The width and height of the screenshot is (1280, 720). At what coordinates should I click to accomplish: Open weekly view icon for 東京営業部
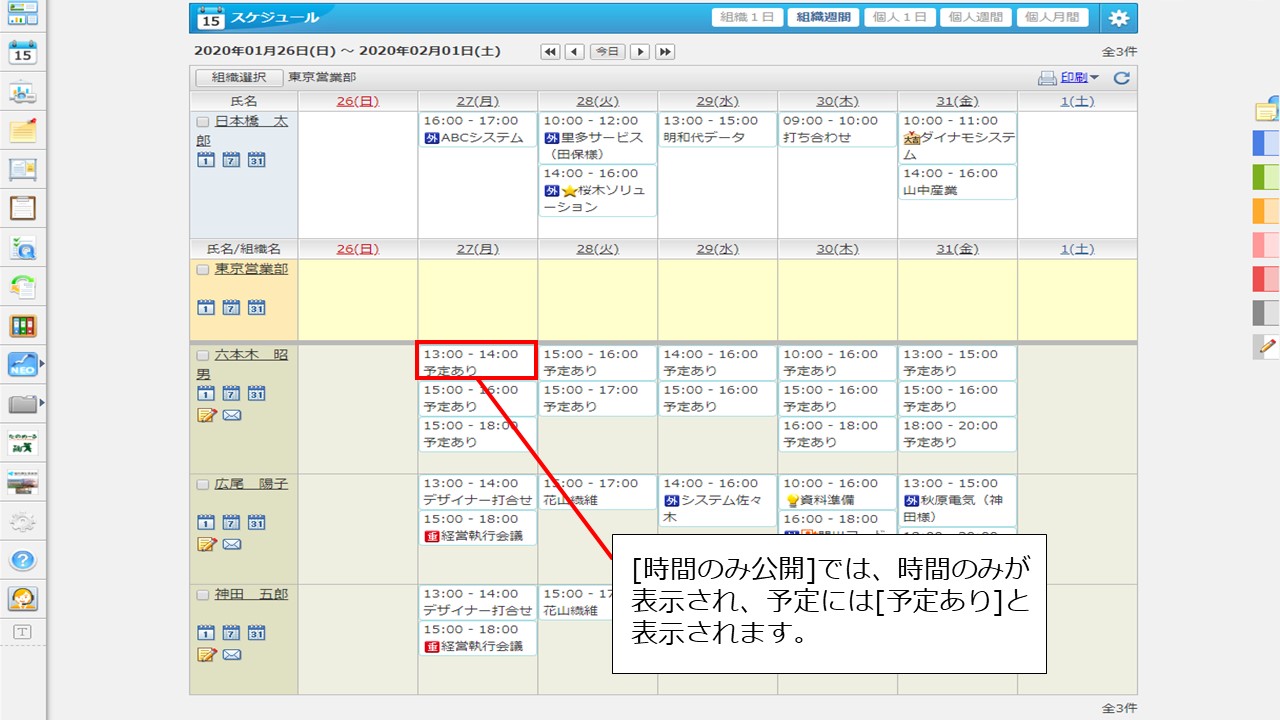coord(231,307)
